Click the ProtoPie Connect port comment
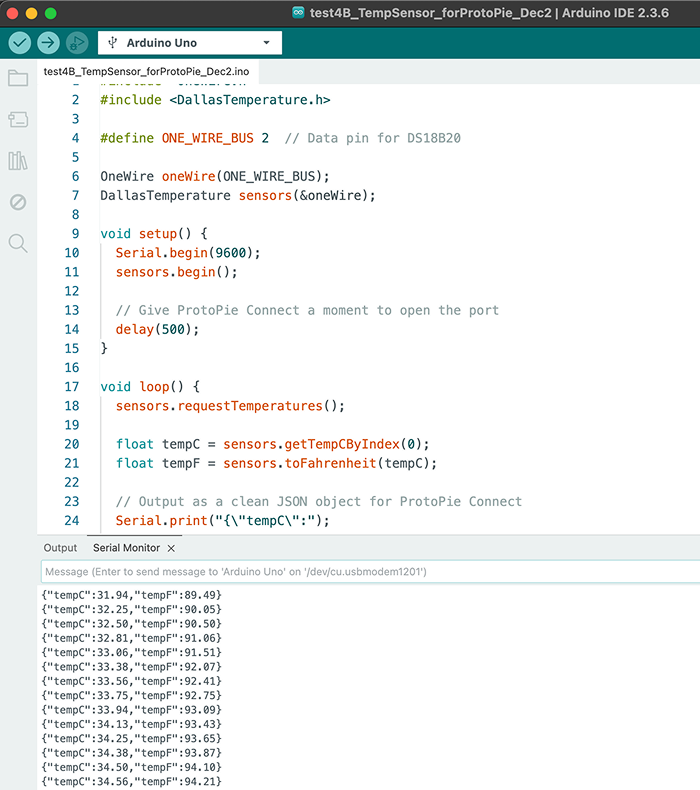This screenshot has height=790, width=700. click(x=307, y=310)
